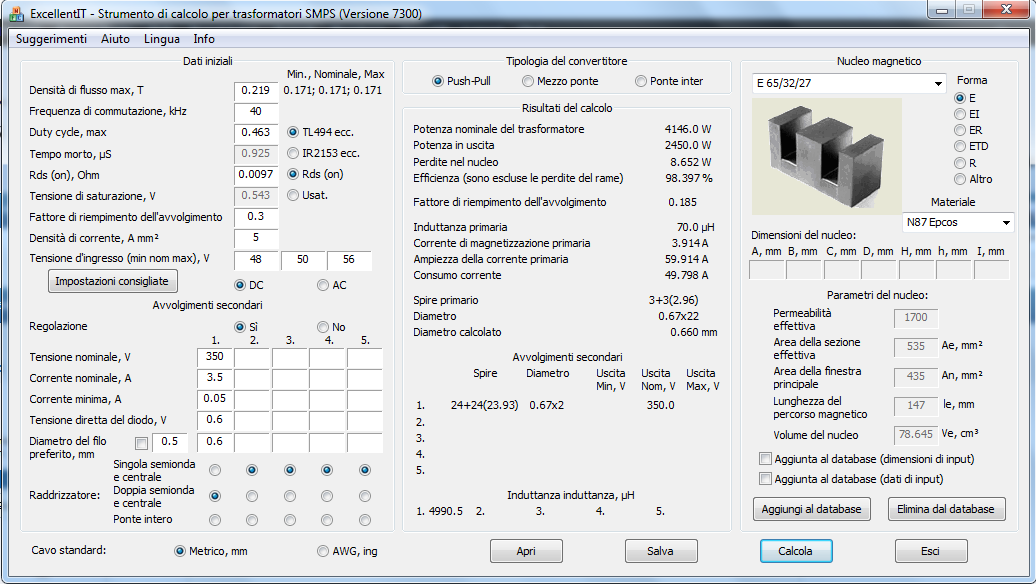
Task: Open the N87 Epcos material dropdown
Action: [x=958, y=223]
